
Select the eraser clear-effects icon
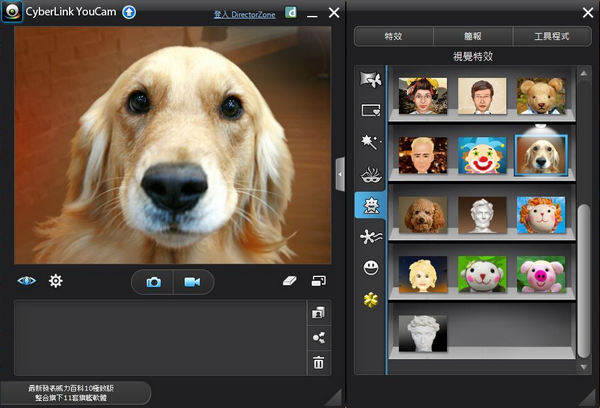coord(290,281)
